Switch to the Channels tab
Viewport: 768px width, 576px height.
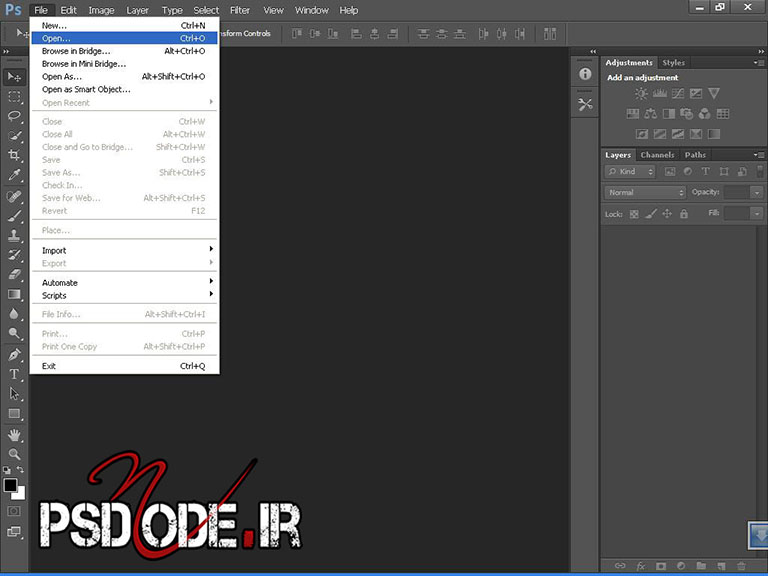(657, 155)
